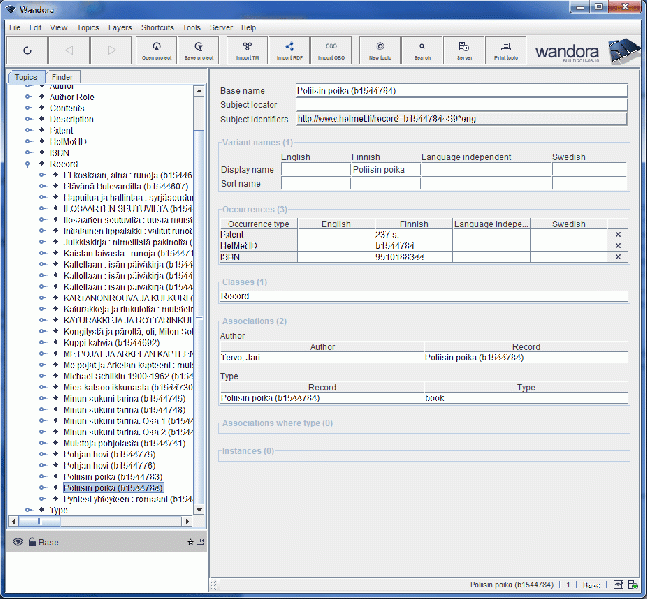
Task: Click the Base name input field
Action: 460,90
